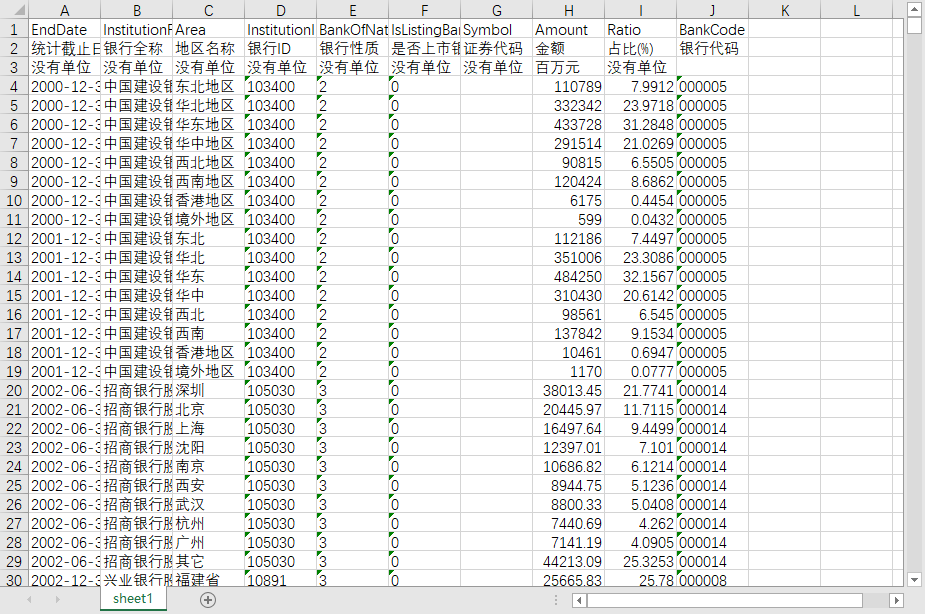Select row 12 header
The image size is (925, 614).
coord(14,238)
